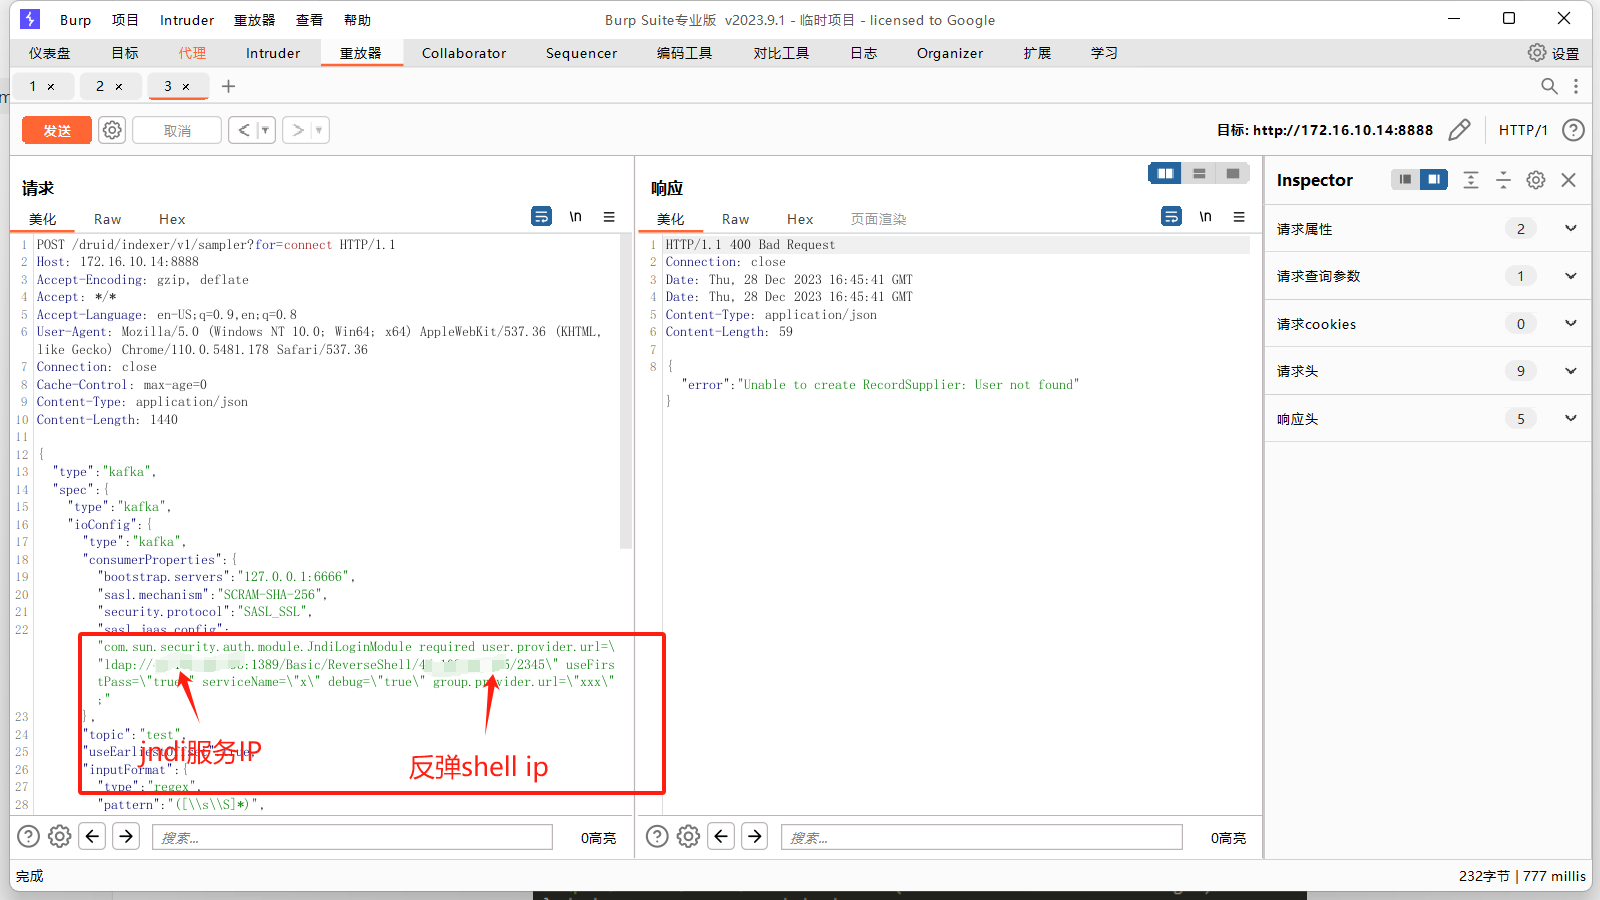
Task: Open the Organizer tab
Action: pos(950,53)
